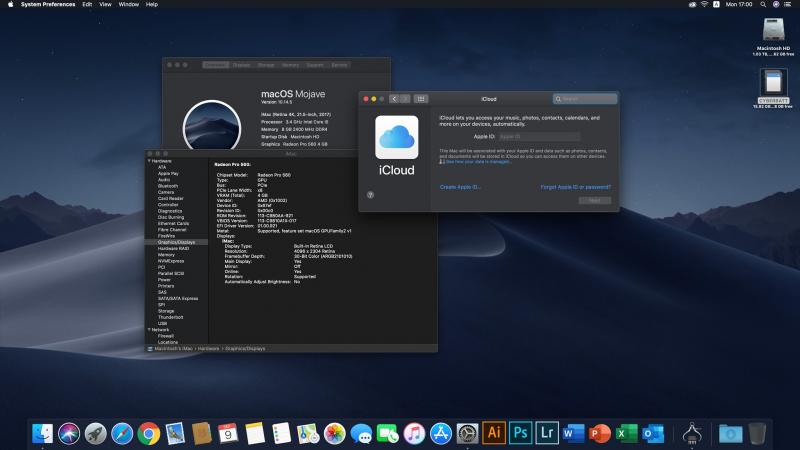
Task: Open Contacts book icon in Dock
Action: point(202,434)
